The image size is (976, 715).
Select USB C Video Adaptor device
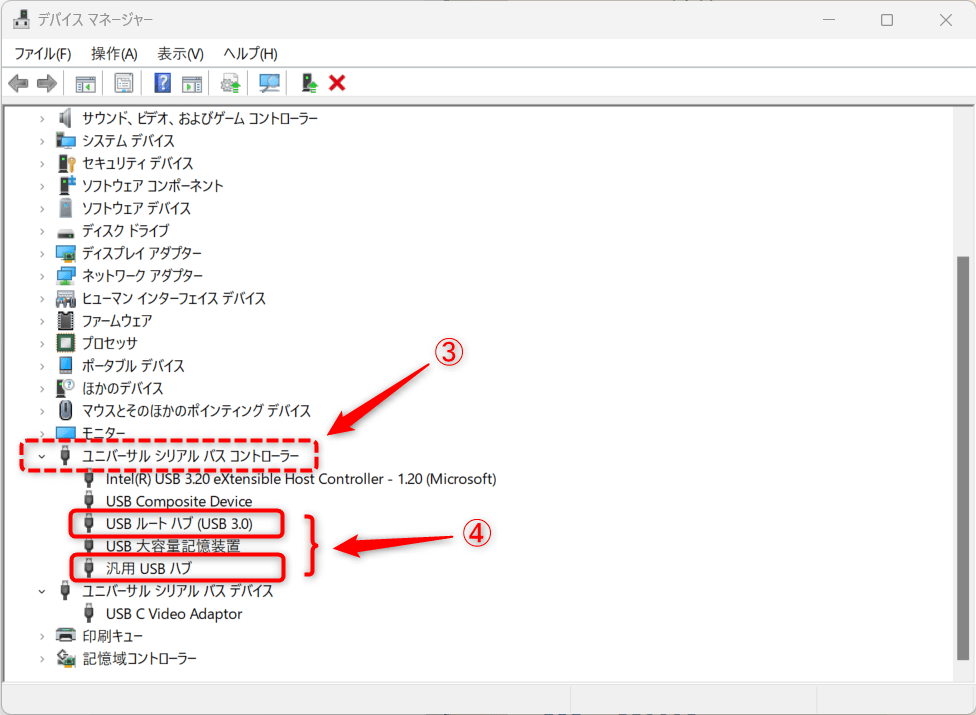click(x=173, y=614)
